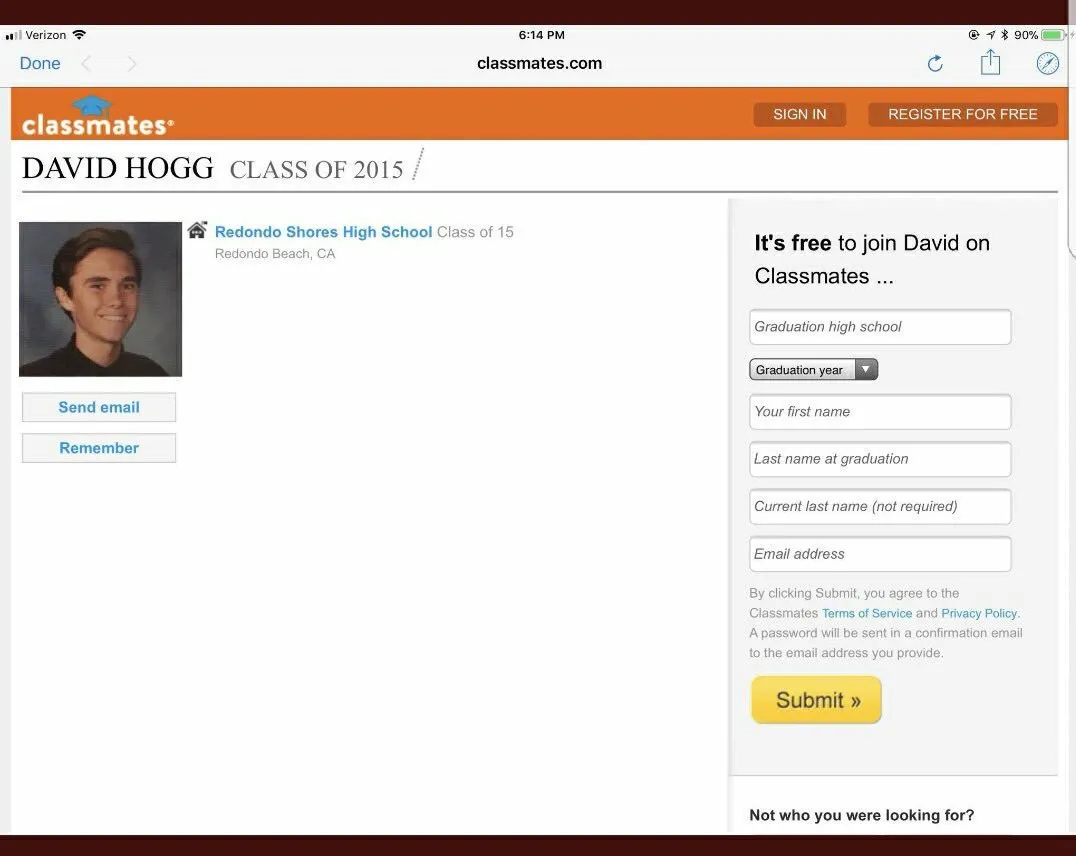Tap Done to close the browser
This screenshot has width=1076, height=856.
[40, 63]
